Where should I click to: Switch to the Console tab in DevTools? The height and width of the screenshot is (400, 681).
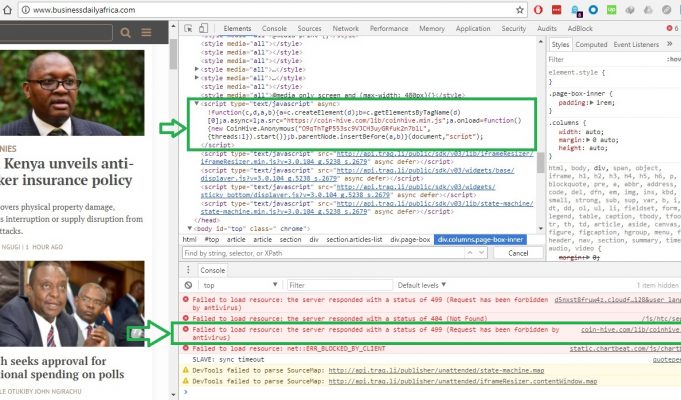tap(274, 28)
